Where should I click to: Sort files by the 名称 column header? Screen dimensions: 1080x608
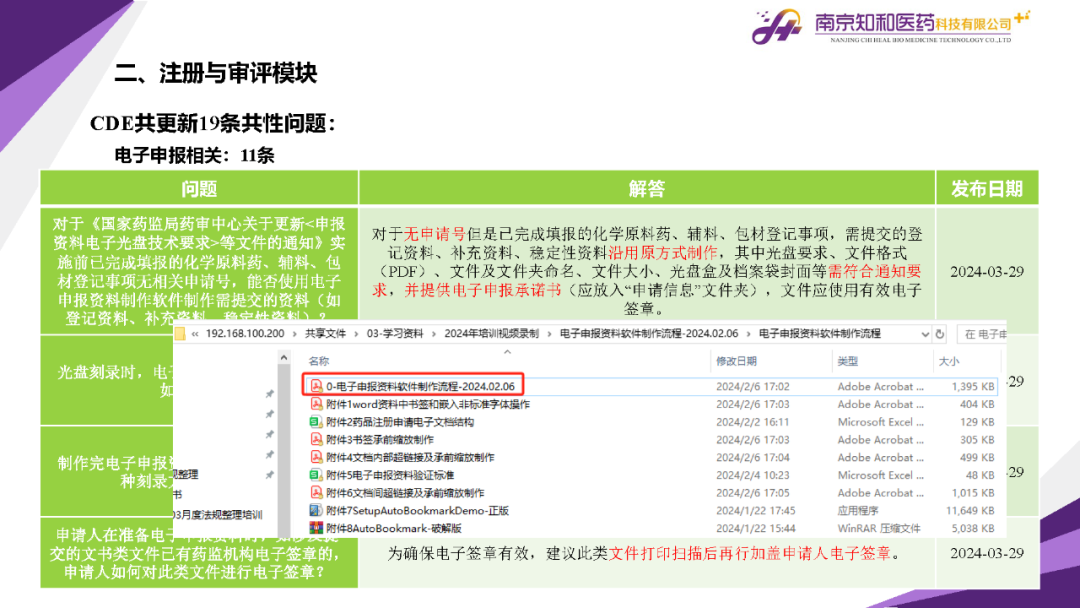click(319, 361)
